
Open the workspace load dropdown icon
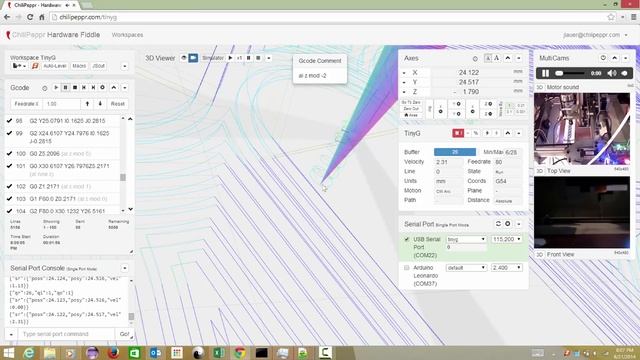point(19,66)
